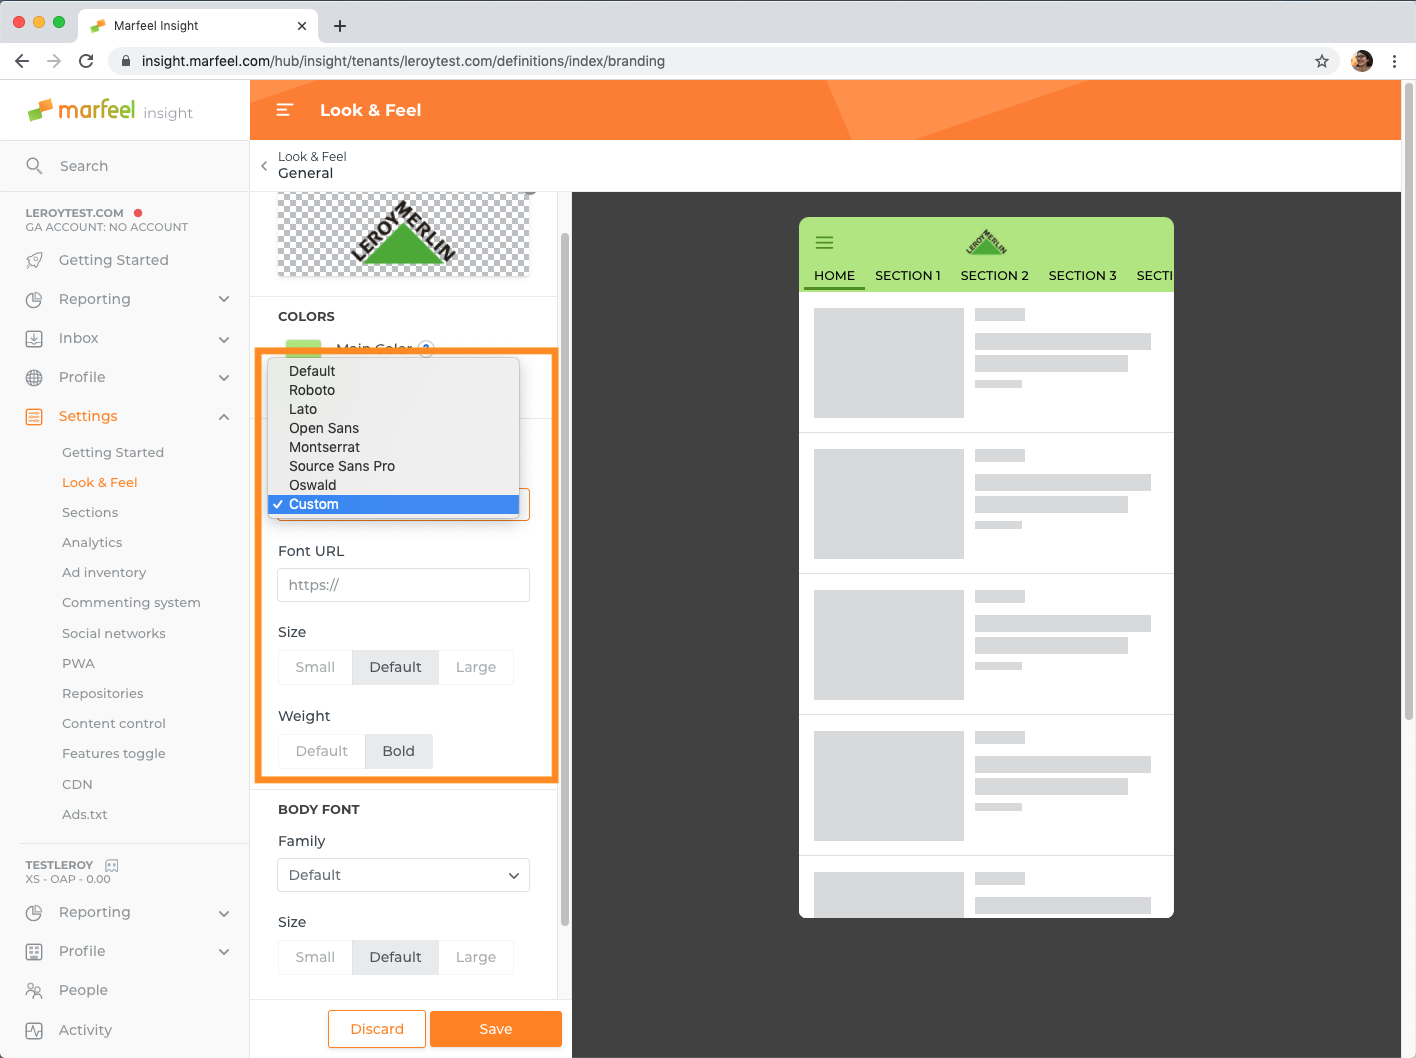Open hamburger menu in mobile preview

click(x=825, y=242)
